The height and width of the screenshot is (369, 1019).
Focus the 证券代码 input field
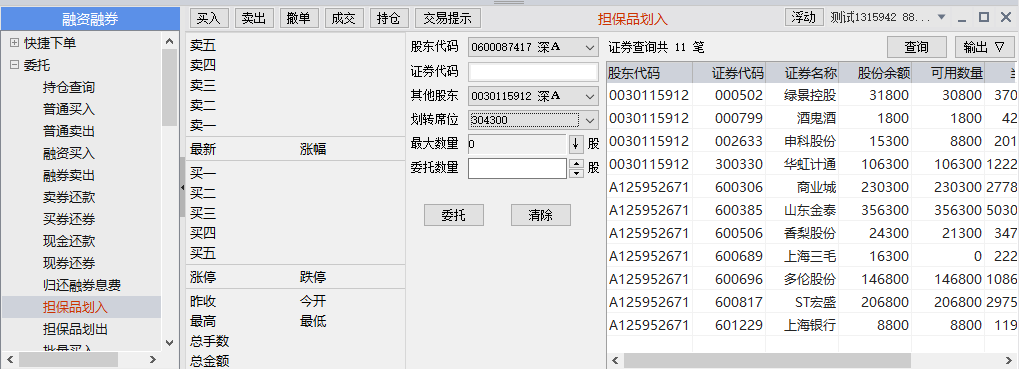coord(533,71)
